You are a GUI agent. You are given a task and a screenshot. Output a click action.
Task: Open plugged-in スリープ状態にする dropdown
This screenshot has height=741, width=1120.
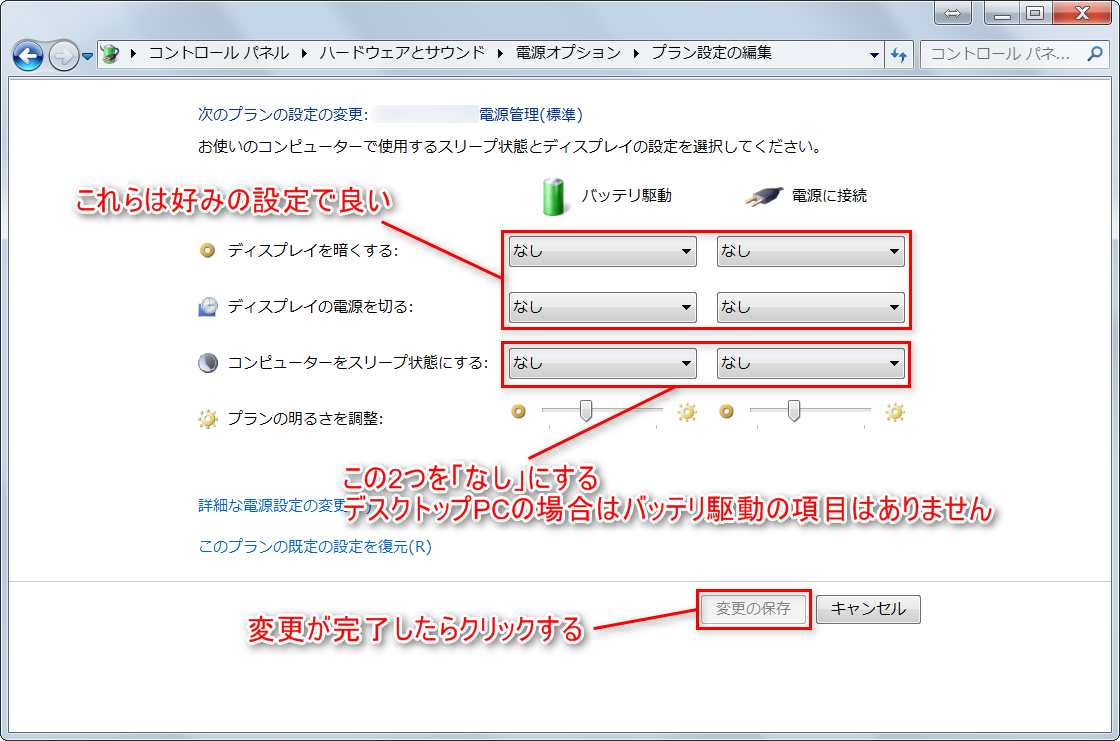(810, 363)
